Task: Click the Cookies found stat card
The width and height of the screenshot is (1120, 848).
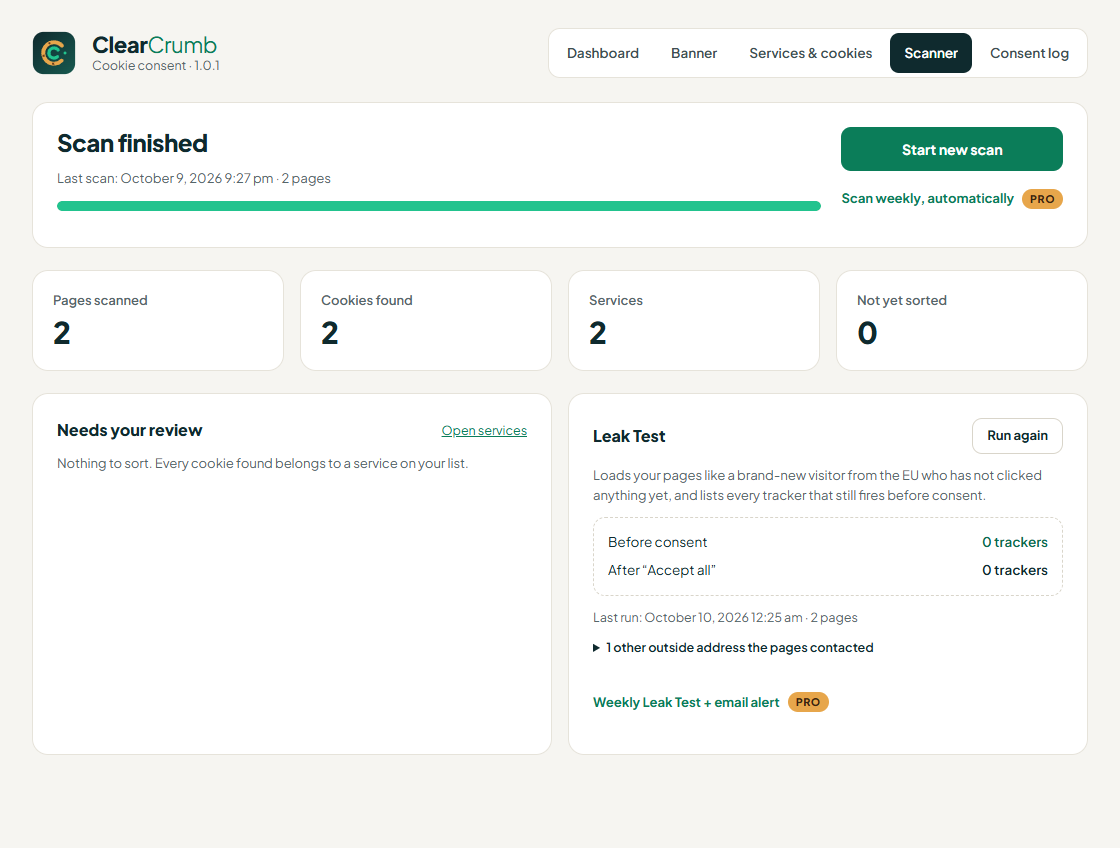Action: click(x=426, y=320)
